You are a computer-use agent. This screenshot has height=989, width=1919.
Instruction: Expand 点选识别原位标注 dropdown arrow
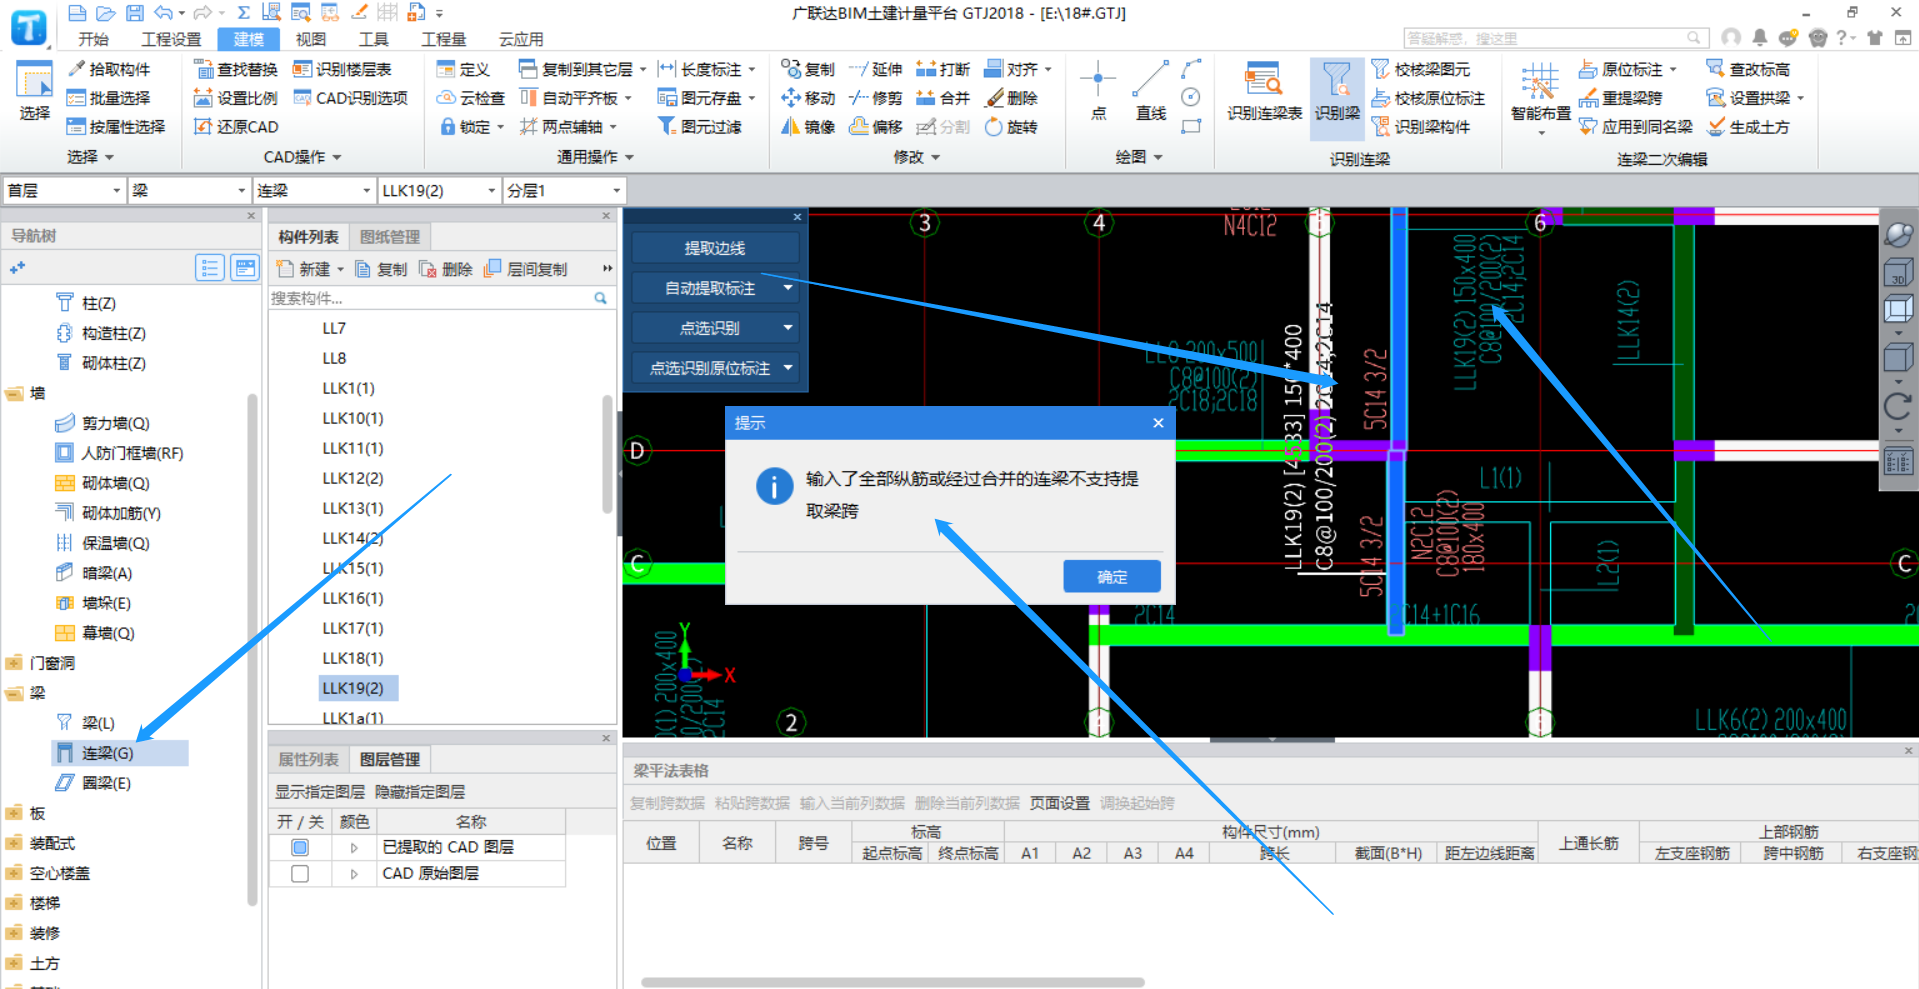coord(788,368)
